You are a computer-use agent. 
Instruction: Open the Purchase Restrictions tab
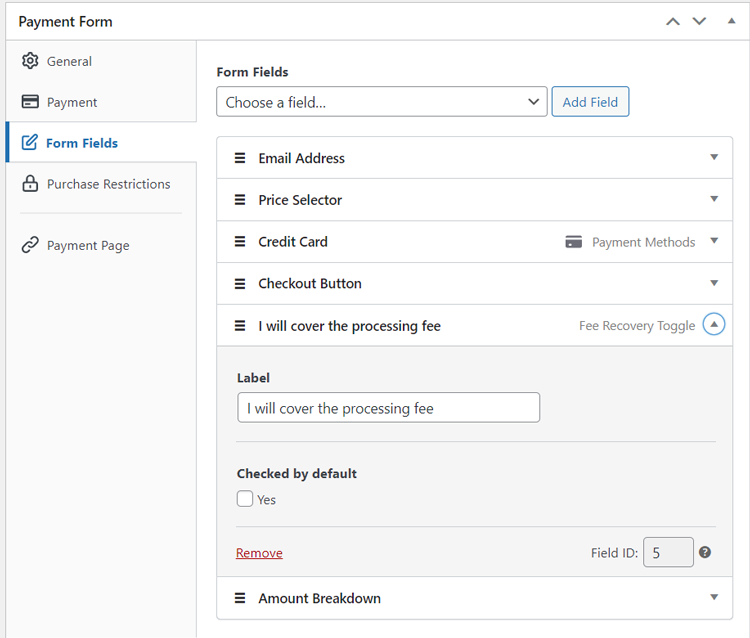(101, 184)
